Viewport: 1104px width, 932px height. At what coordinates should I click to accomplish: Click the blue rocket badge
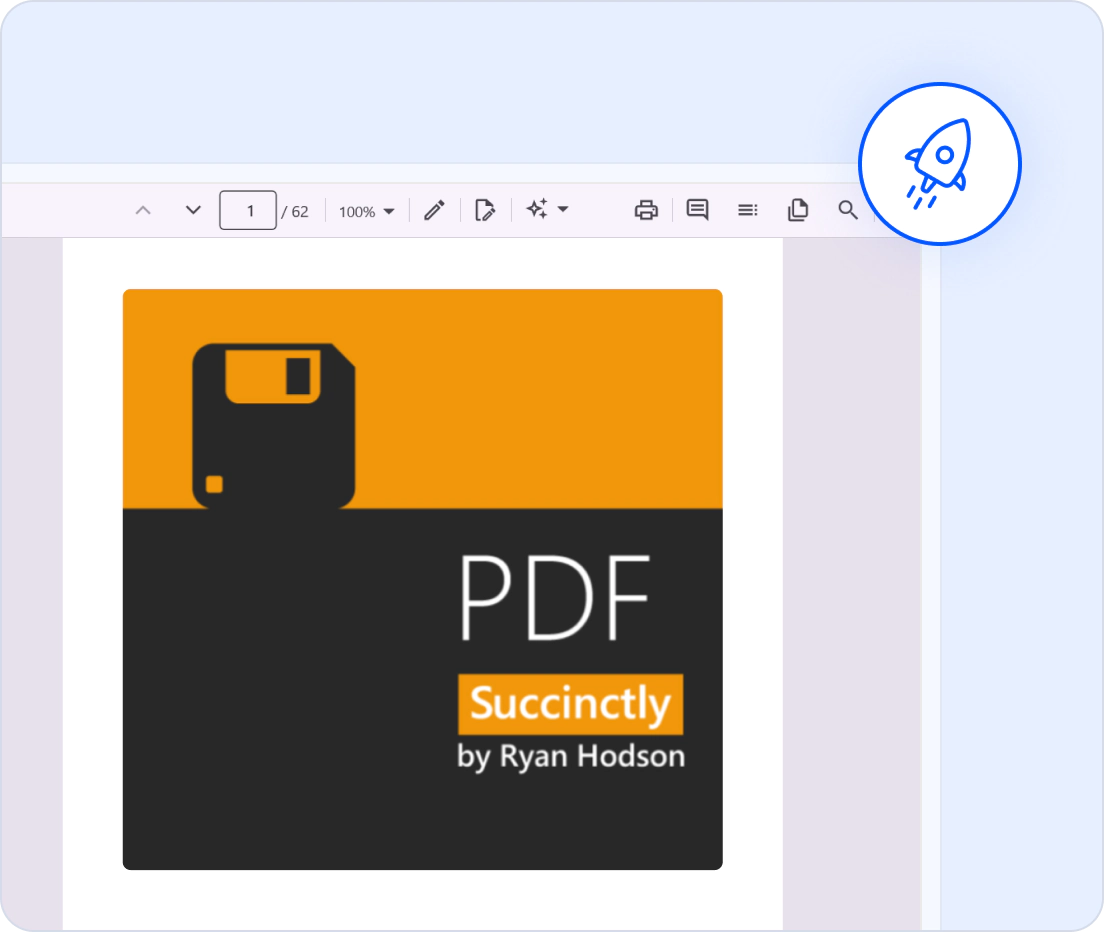(x=940, y=164)
